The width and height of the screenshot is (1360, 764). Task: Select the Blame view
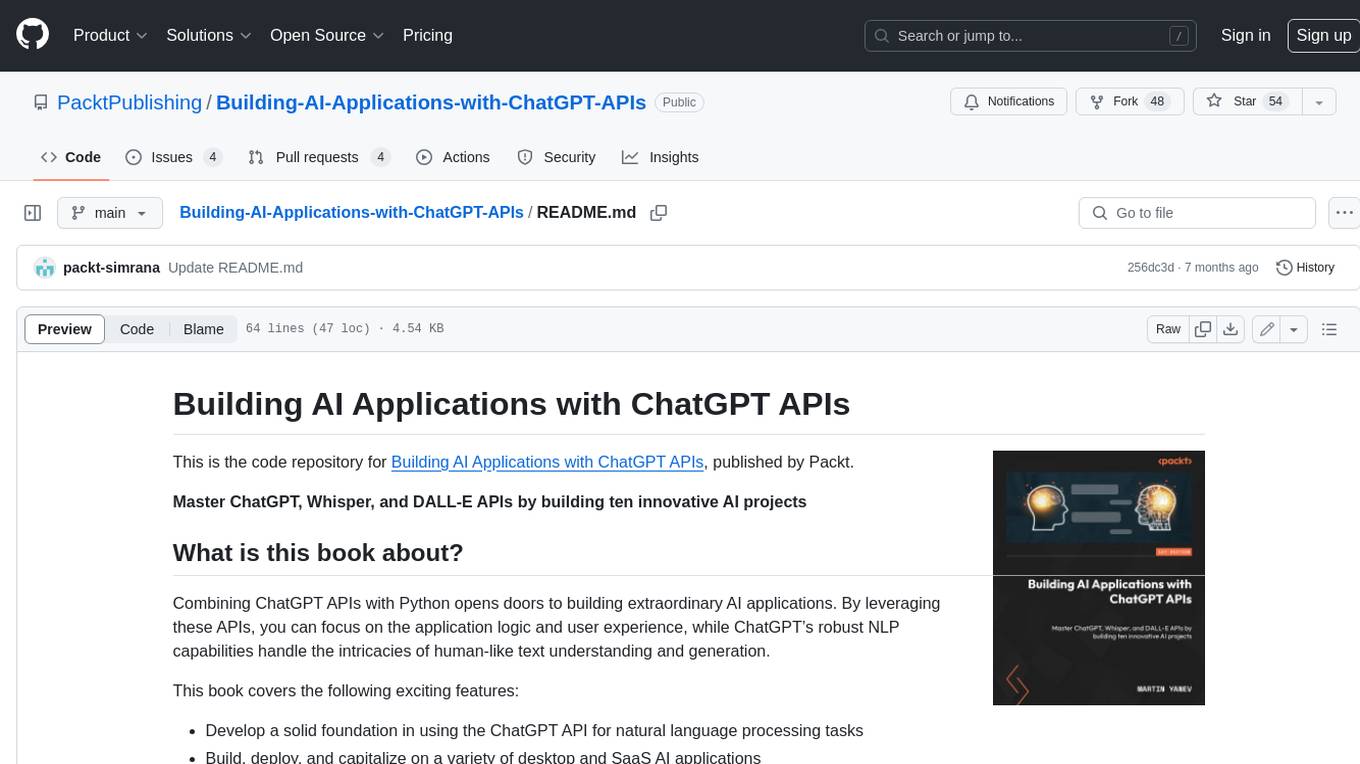[x=203, y=329]
